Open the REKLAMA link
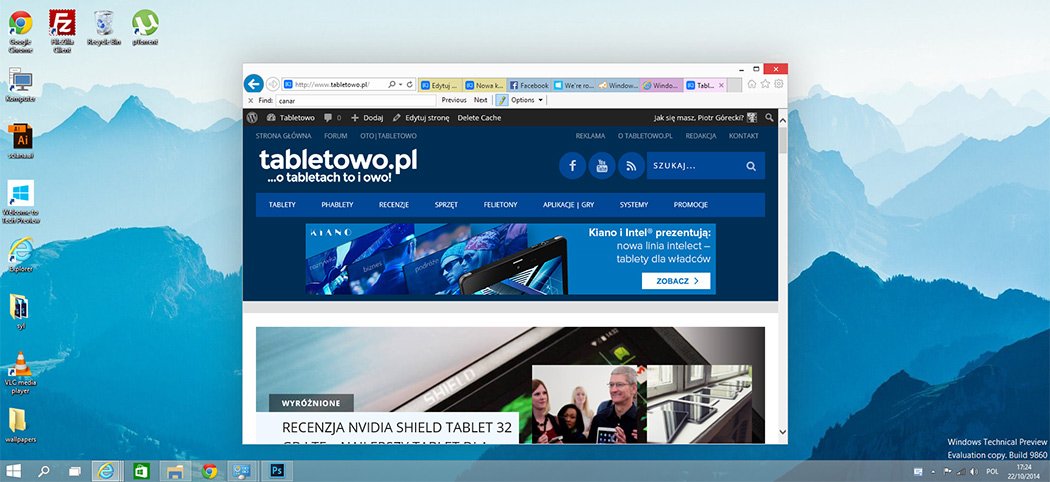Viewport: 1050px width, 482px height. click(x=590, y=136)
